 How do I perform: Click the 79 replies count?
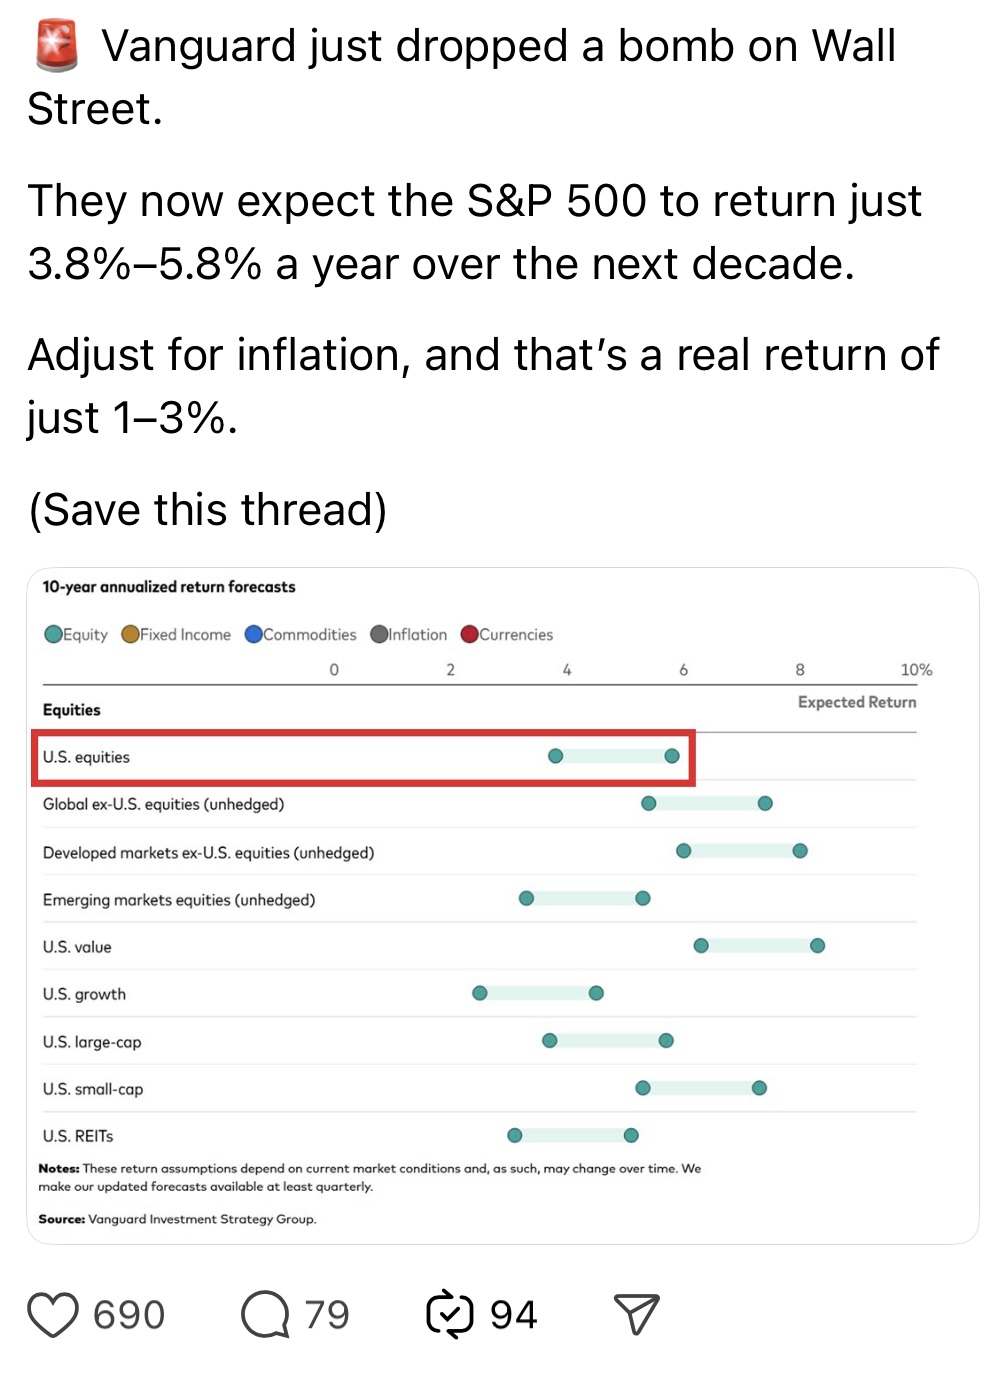(327, 1315)
